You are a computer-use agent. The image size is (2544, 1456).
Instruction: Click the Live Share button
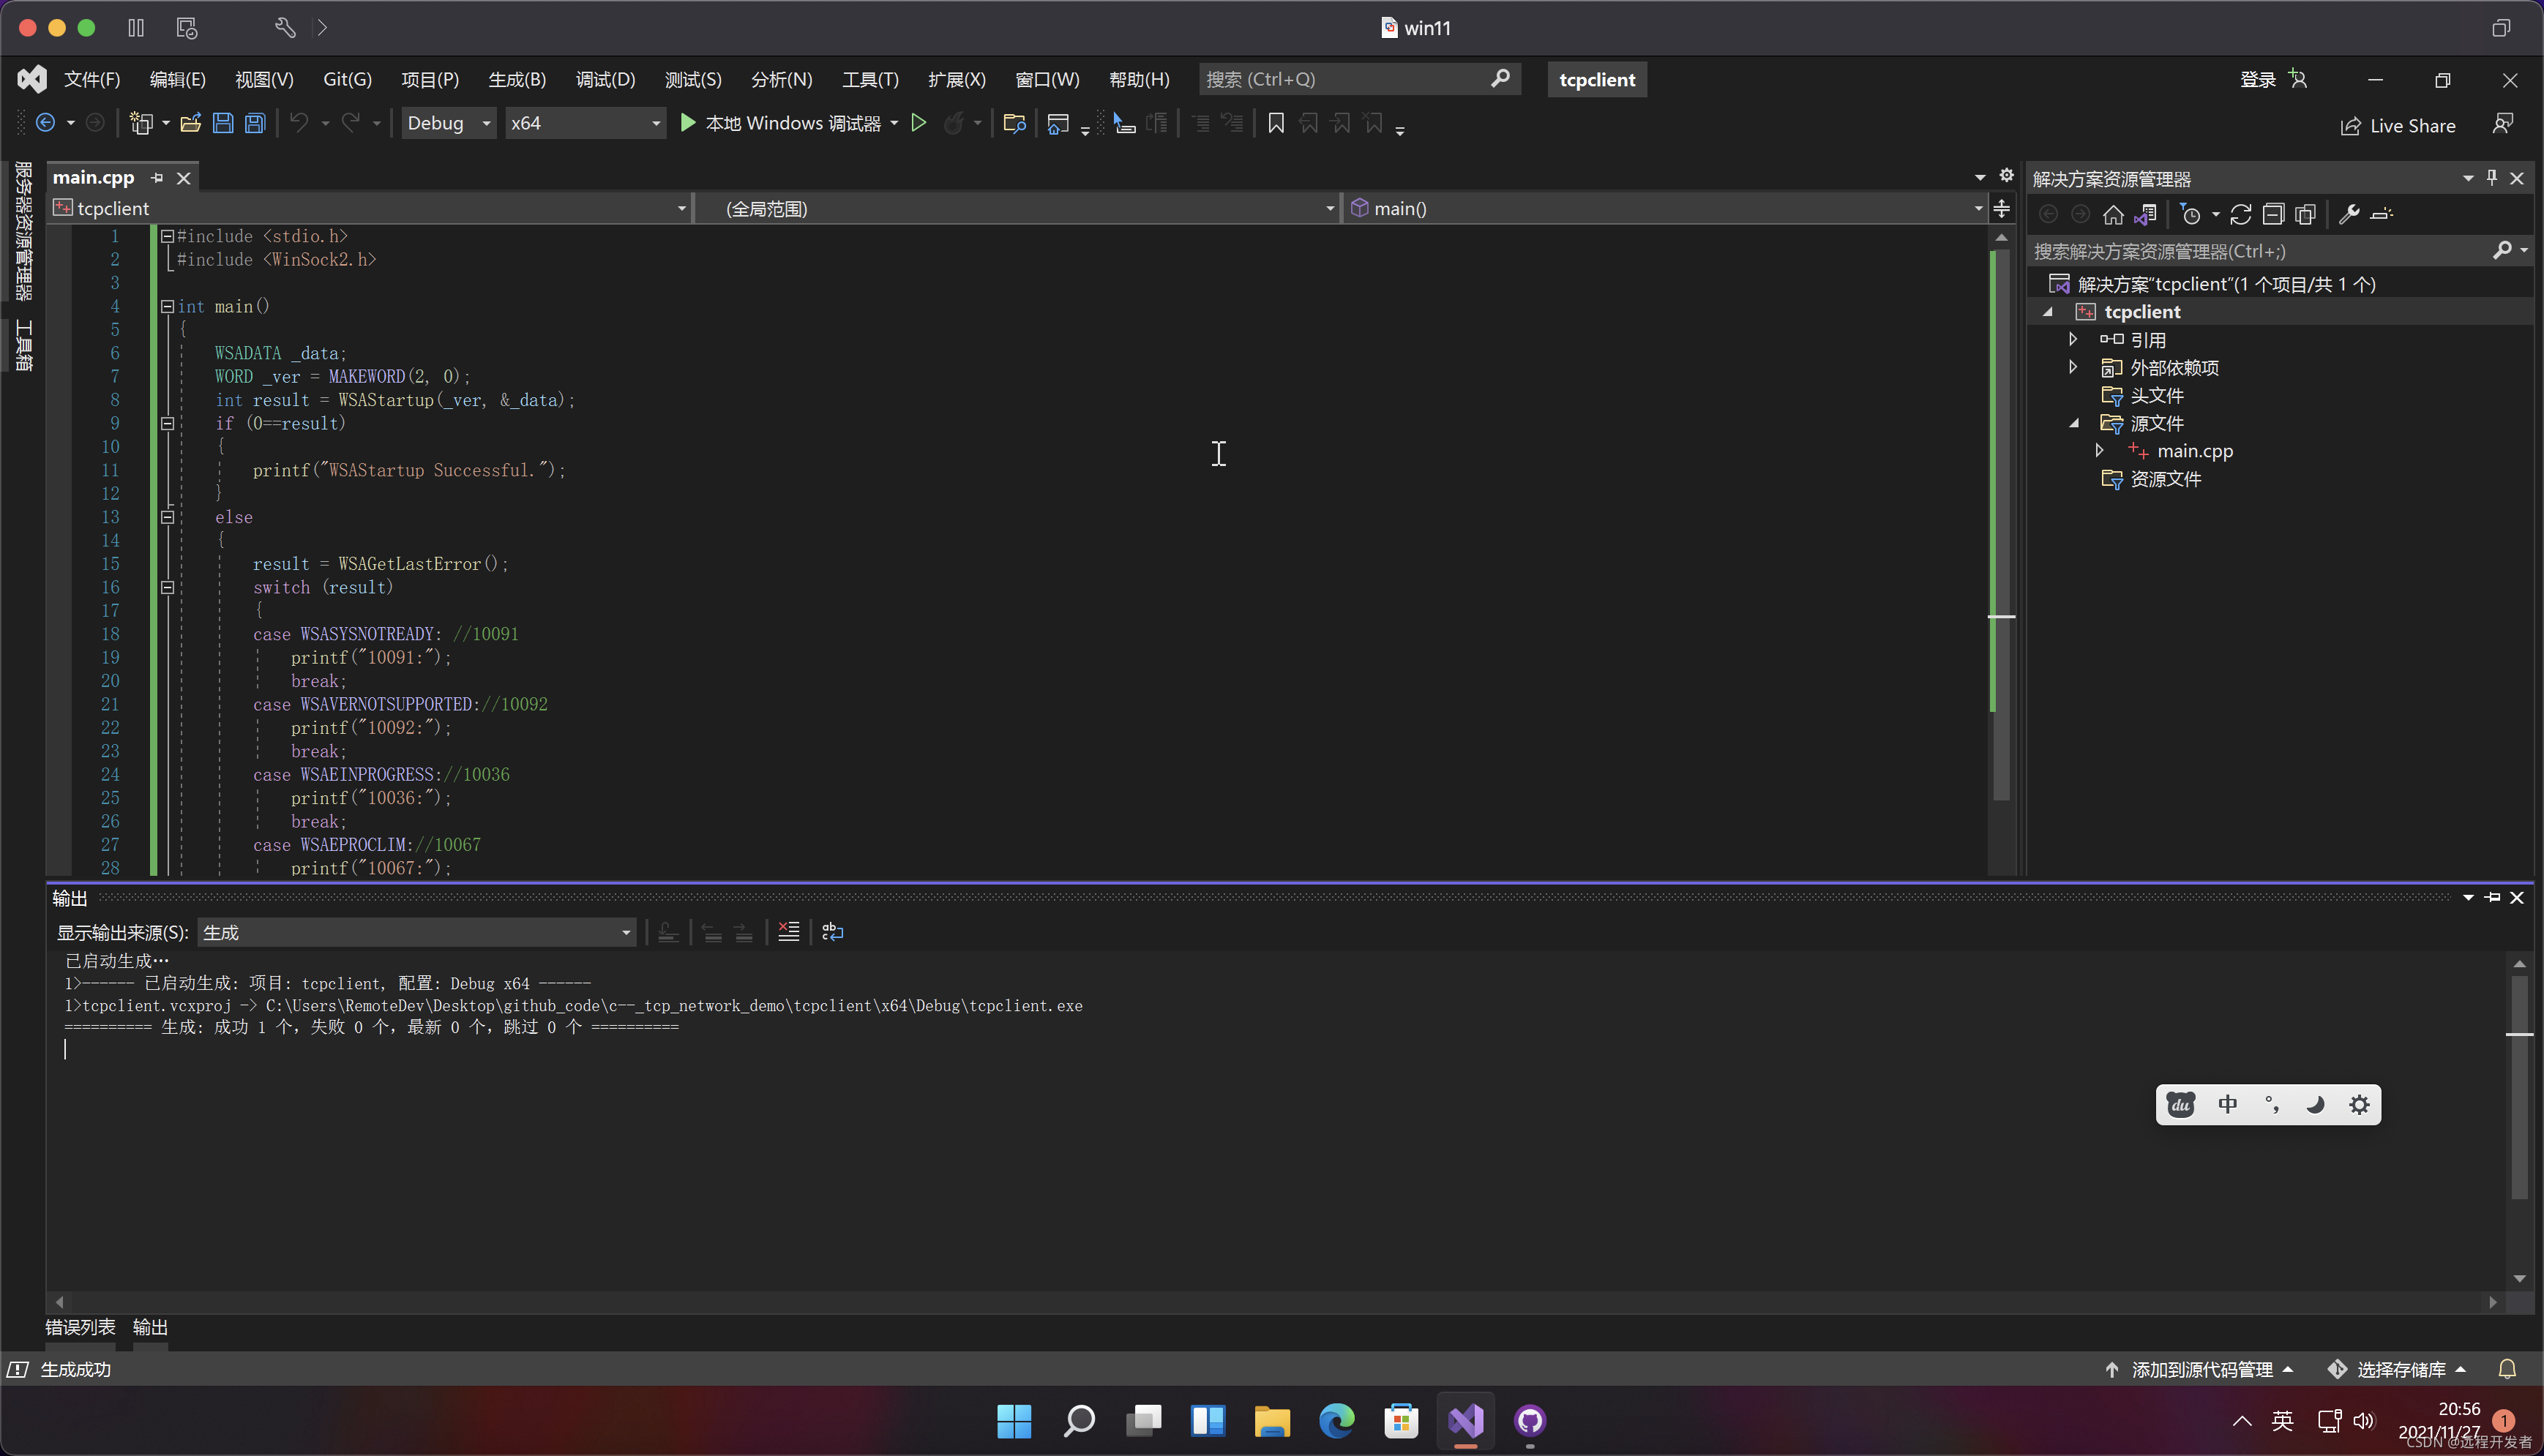pos(2398,125)
